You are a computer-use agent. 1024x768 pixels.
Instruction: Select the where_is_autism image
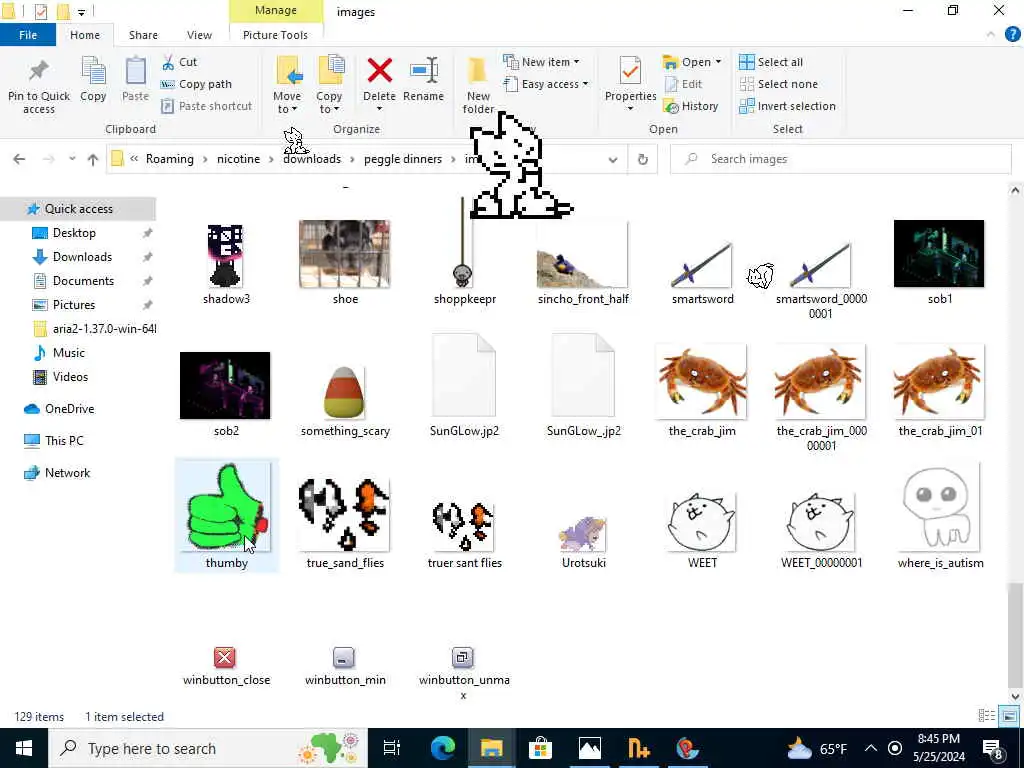click(940, 515)
